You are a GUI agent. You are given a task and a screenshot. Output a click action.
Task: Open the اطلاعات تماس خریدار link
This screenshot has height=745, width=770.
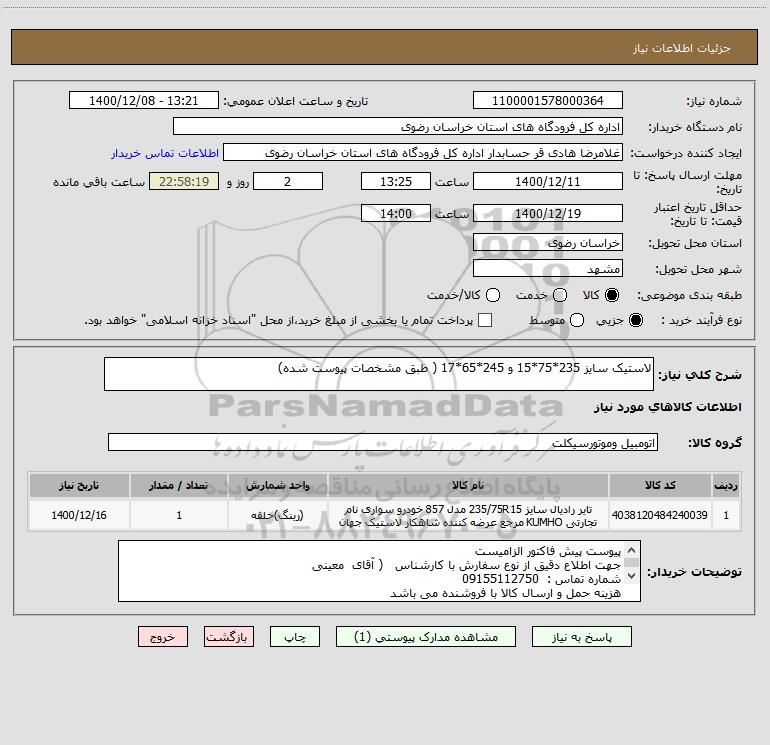pos(165,153)
